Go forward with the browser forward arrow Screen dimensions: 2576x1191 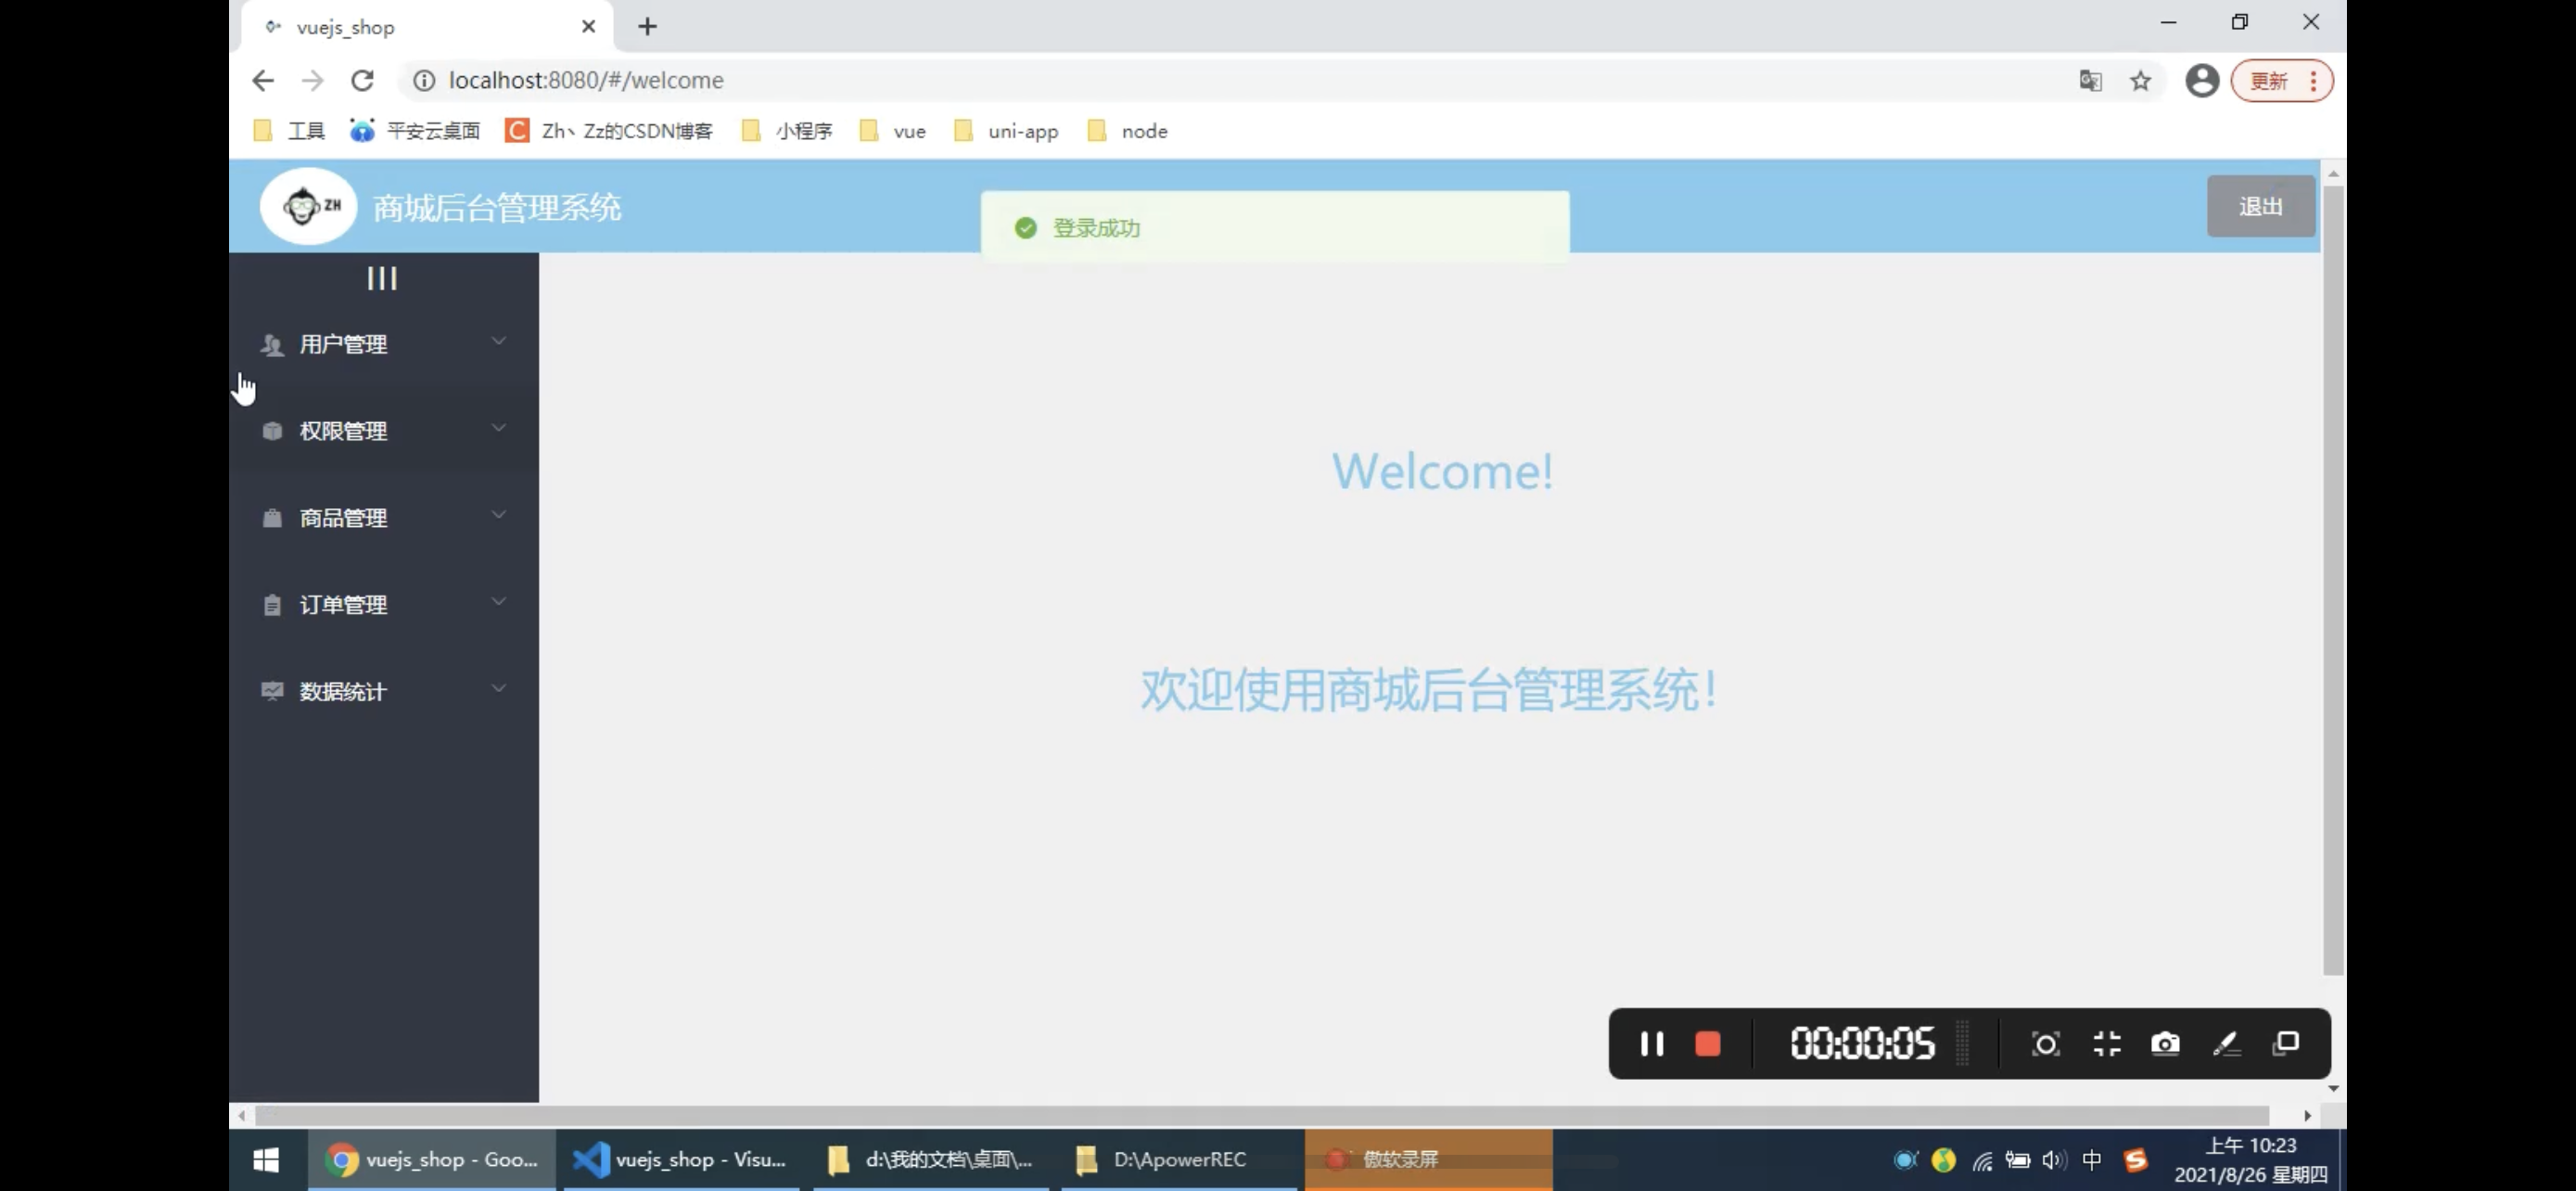312,80
